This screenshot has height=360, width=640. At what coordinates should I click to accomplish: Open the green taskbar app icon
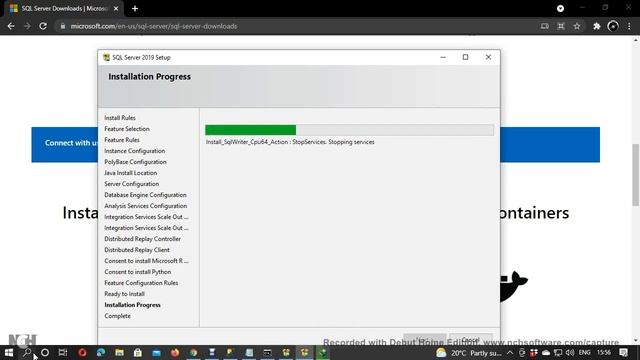click(323, 352)
